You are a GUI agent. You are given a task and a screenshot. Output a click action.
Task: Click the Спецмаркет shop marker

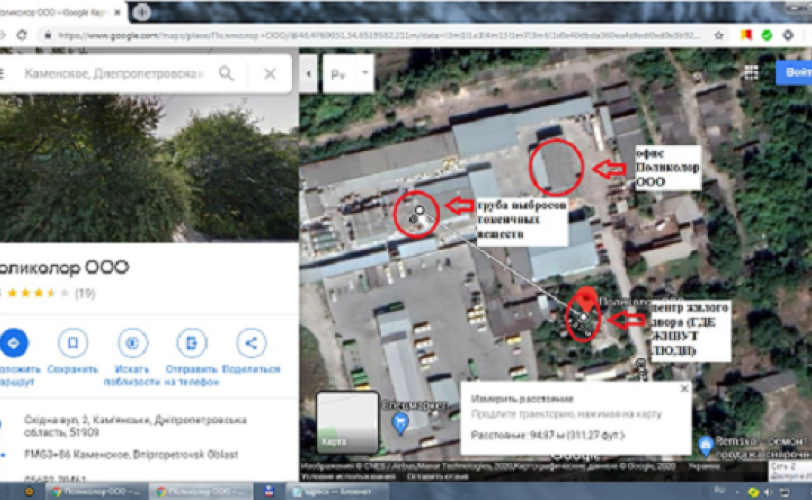click(x=400, y=423)
